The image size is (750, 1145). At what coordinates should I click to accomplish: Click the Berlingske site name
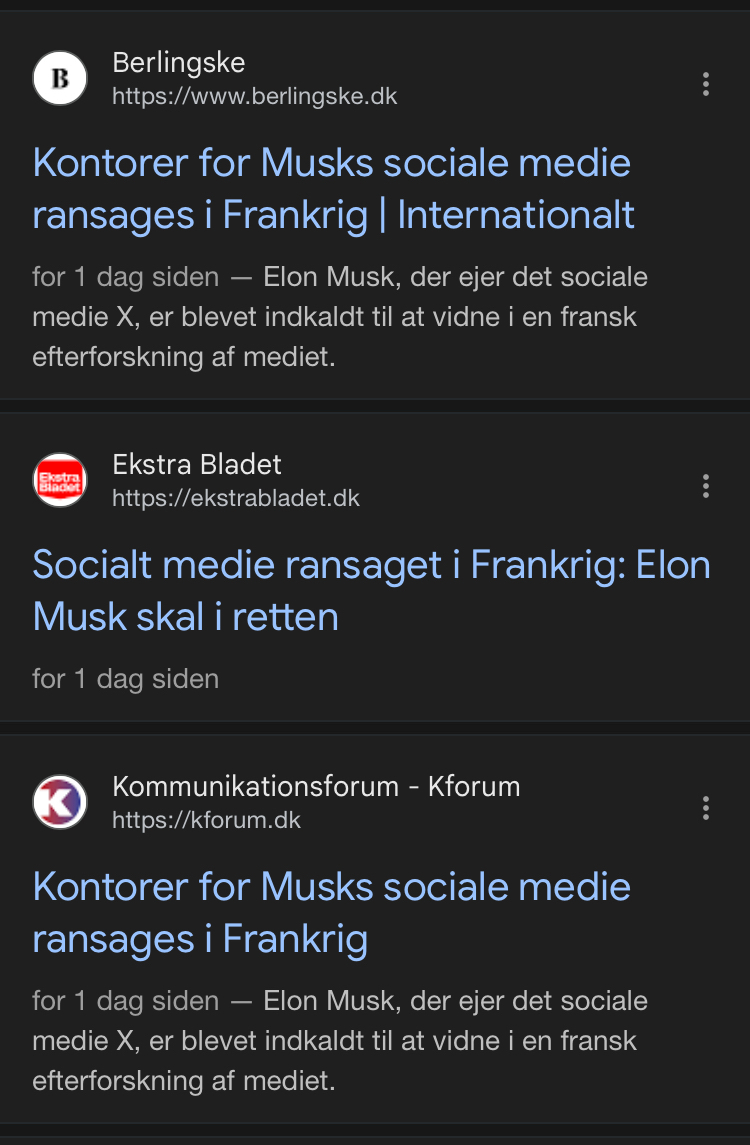178,63
